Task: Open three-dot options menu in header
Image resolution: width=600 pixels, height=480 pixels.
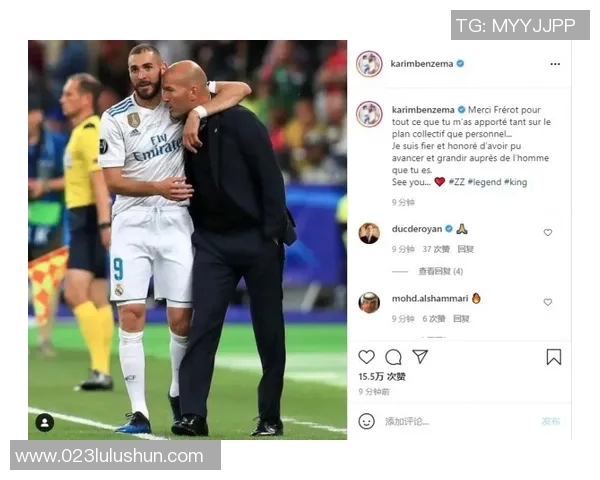Action: [x=555, y=64]
